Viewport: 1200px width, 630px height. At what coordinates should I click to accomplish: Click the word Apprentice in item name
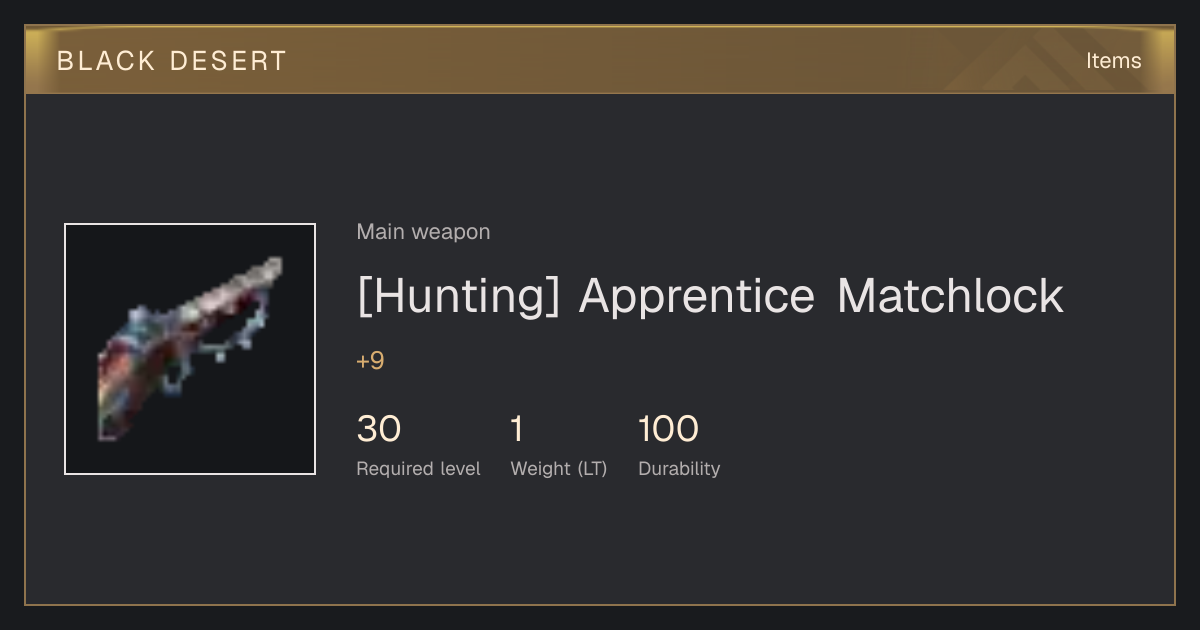pos(697,297)
